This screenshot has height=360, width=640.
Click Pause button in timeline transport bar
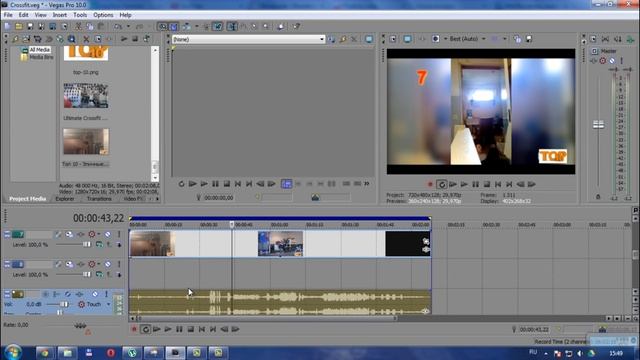pos(179,329)
